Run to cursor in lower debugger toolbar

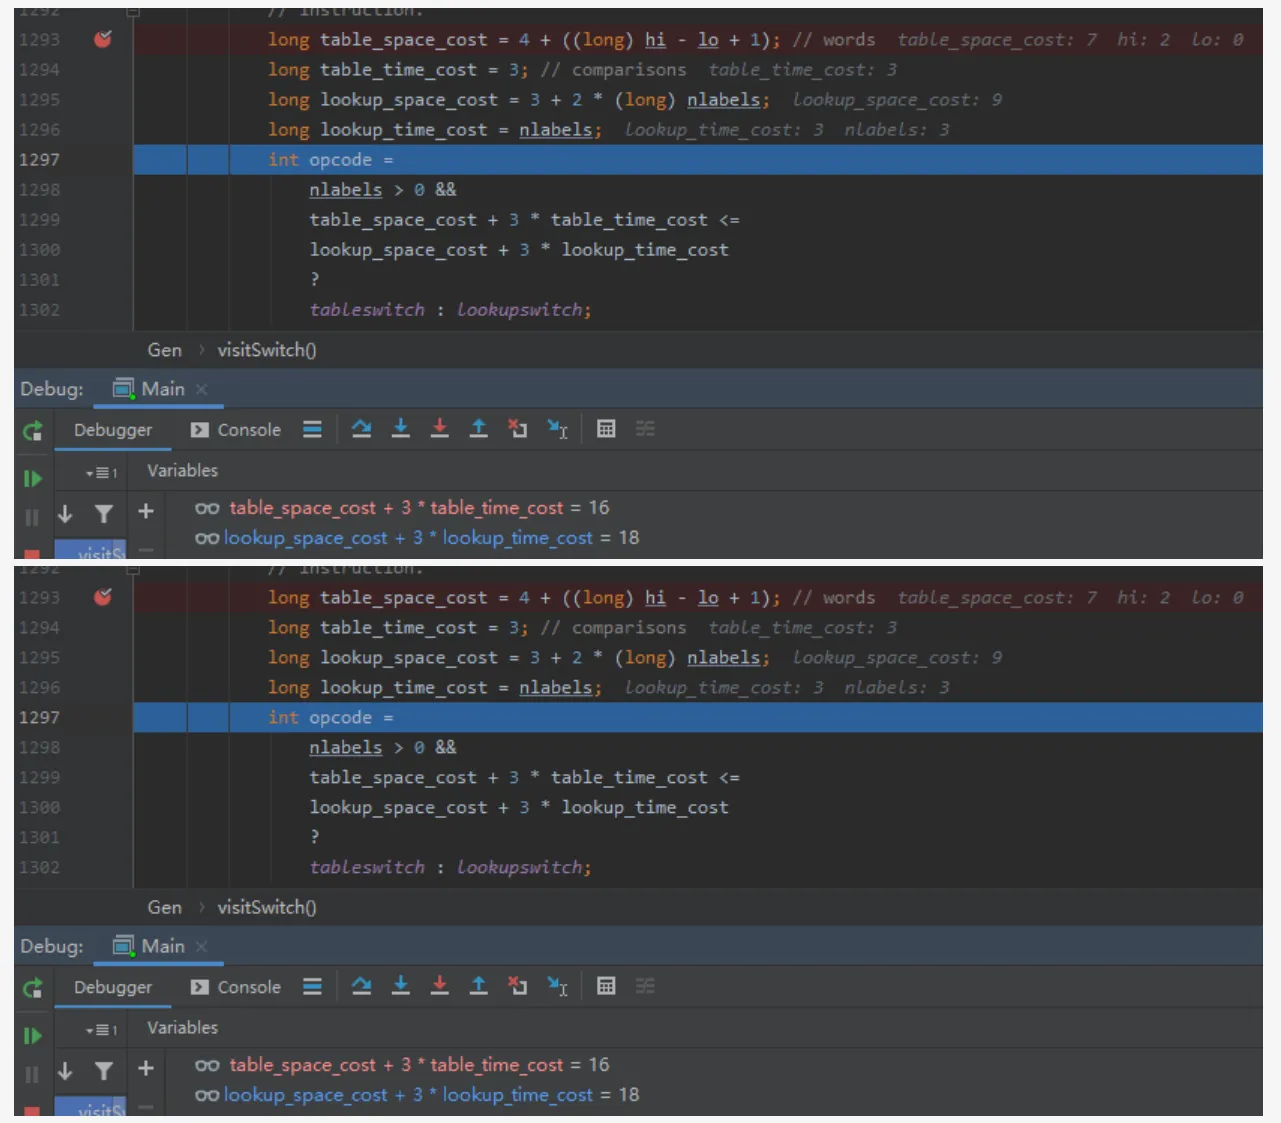(x=558, y=986)
